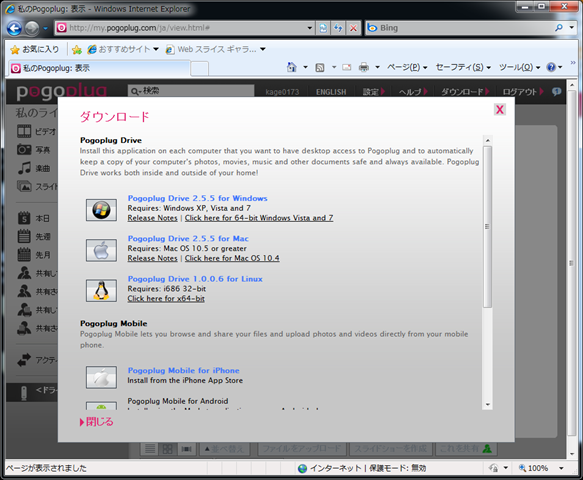Click the stop loading X icon
Viewport: 583px width, 480px height.
354,28
